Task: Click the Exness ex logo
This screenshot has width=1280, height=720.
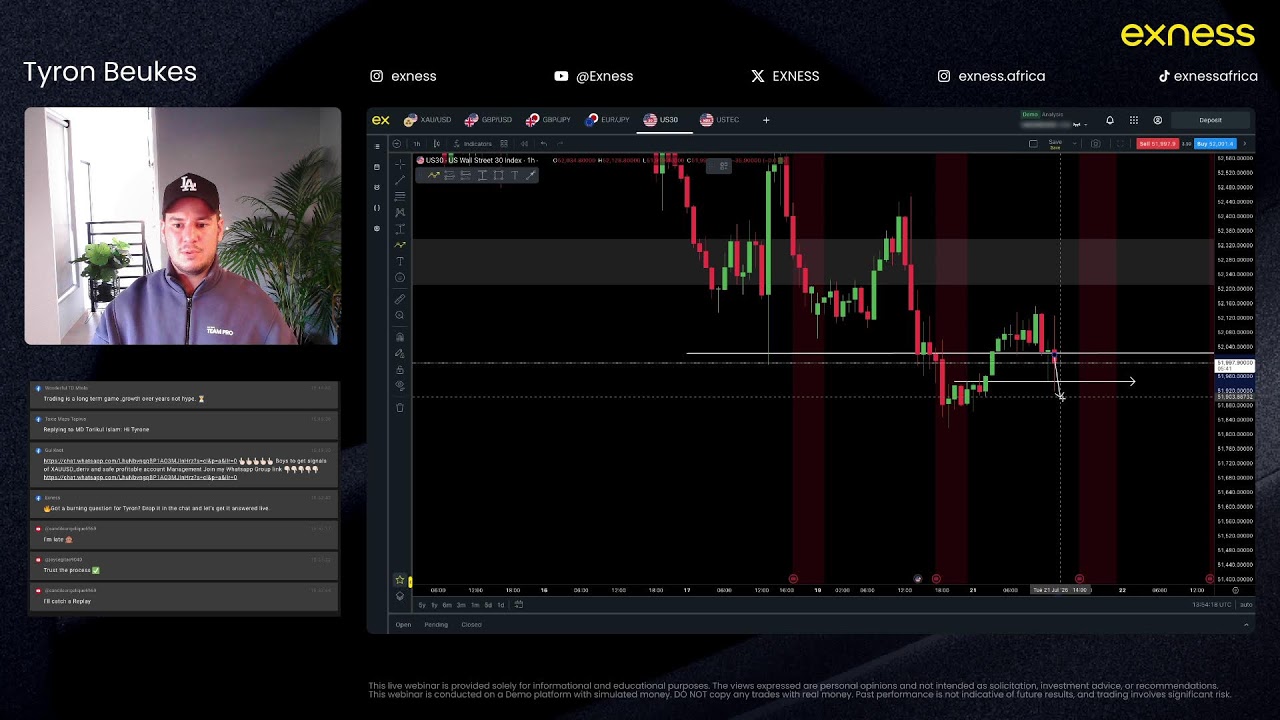Action: point(381,120)
